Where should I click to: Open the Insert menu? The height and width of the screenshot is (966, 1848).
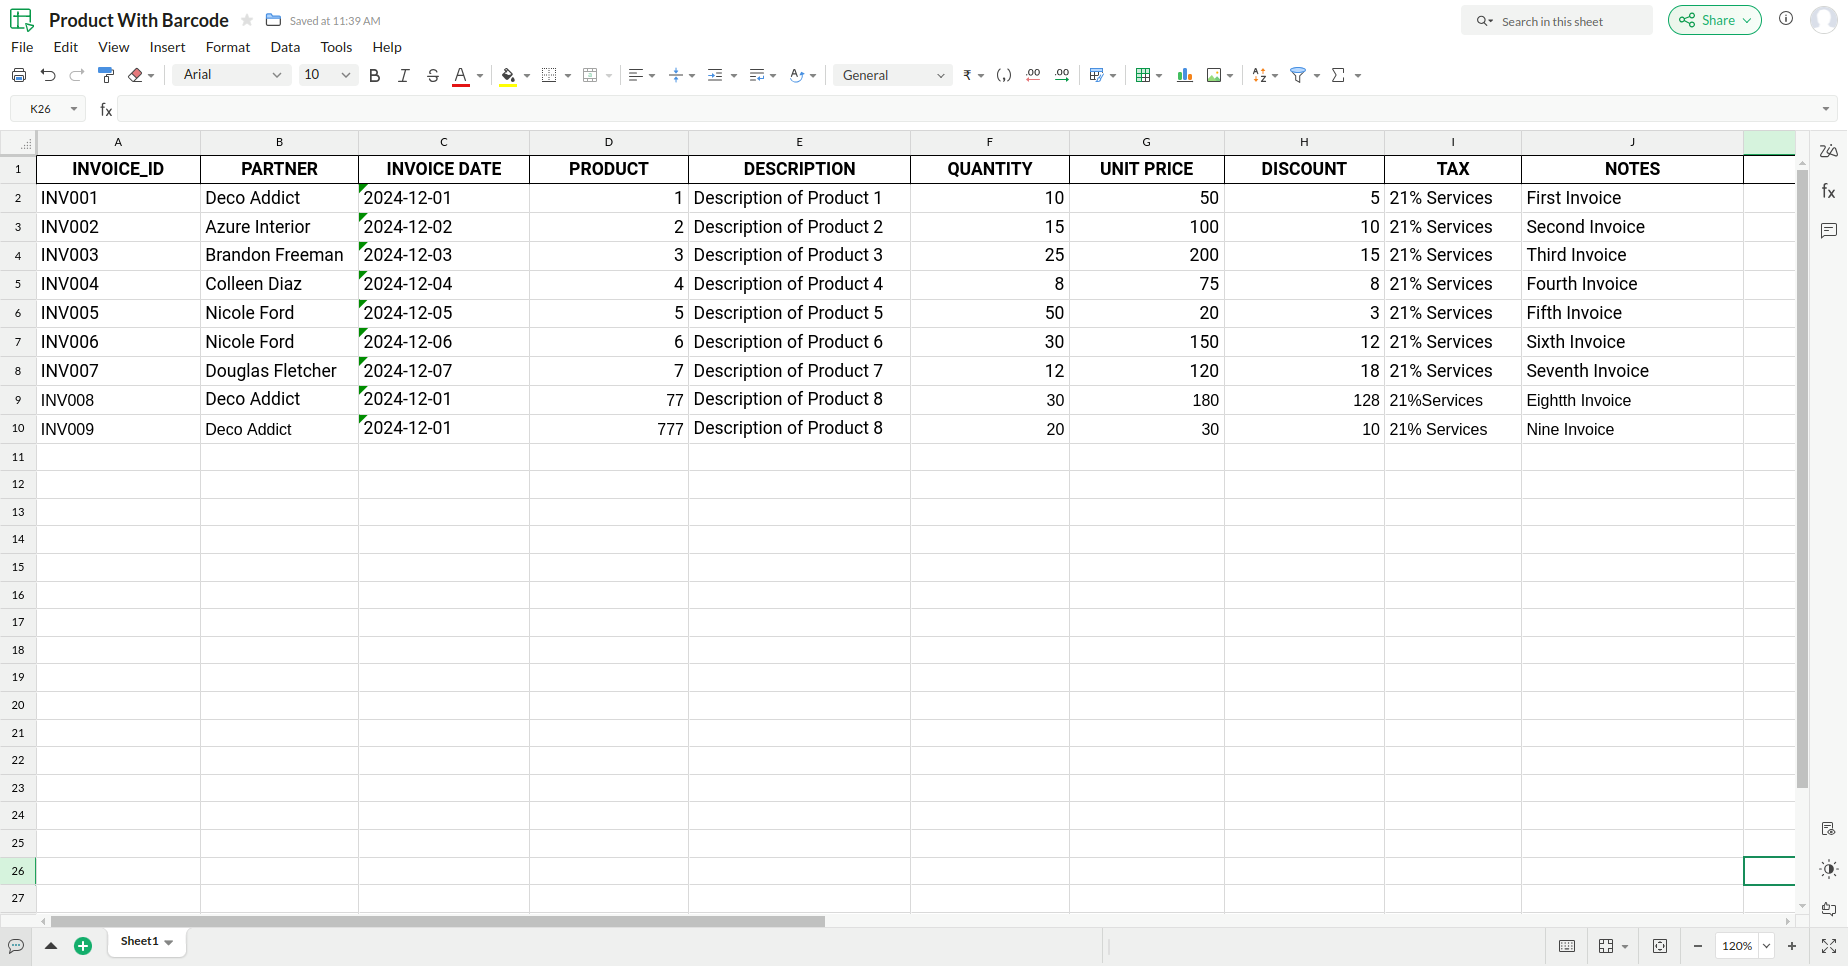pos(167,47)
